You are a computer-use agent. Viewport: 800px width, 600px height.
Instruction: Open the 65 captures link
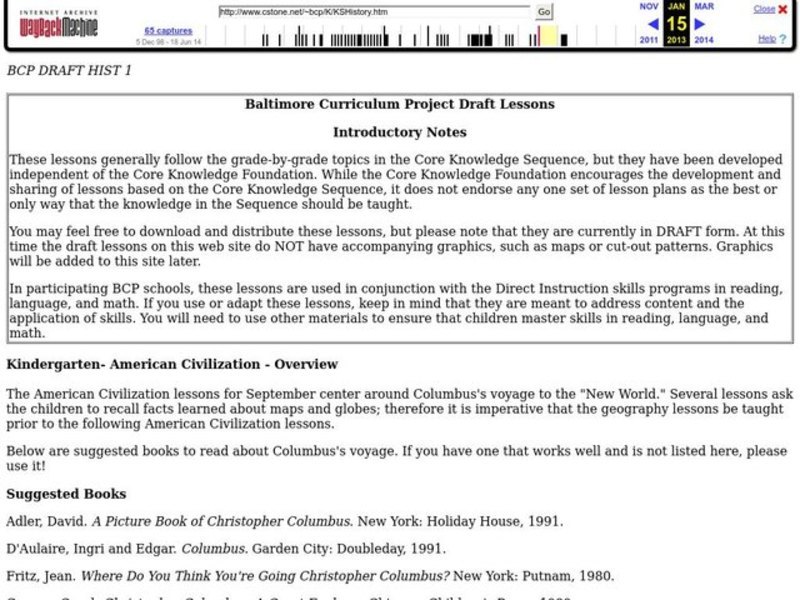click(x=168, y=30)
